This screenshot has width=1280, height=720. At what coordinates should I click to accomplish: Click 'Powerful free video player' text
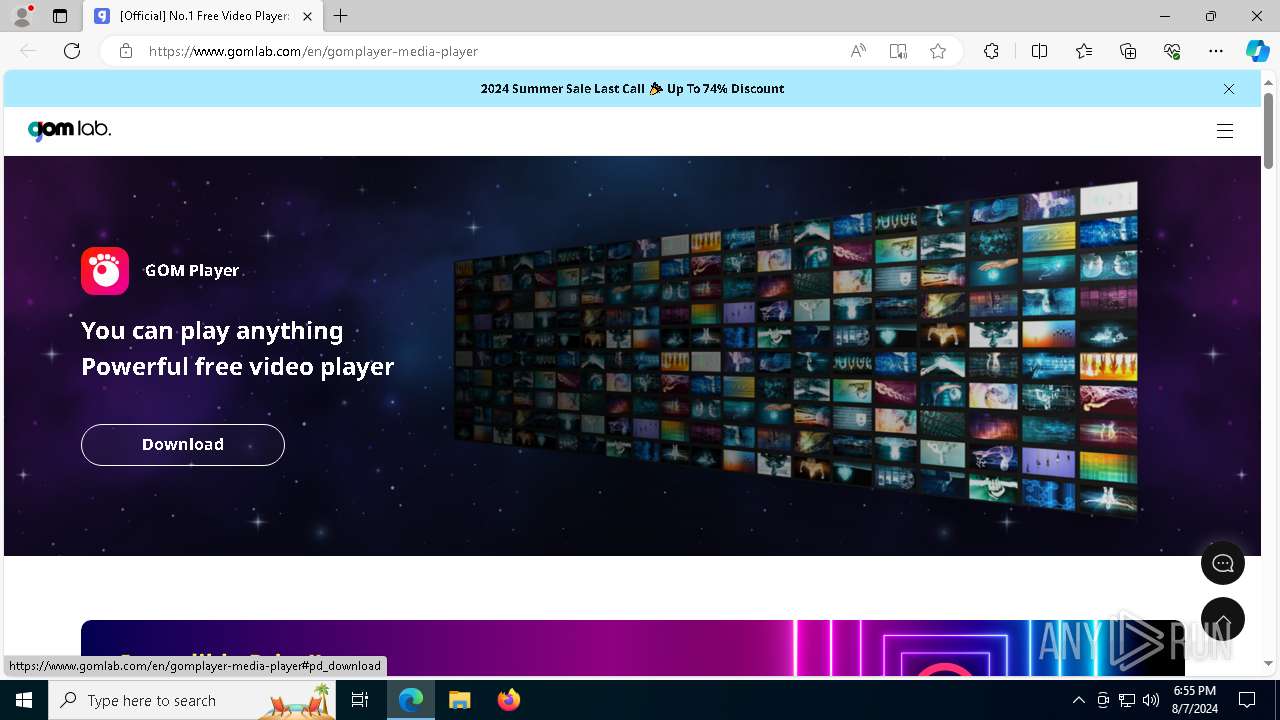[x=238, y=367]
